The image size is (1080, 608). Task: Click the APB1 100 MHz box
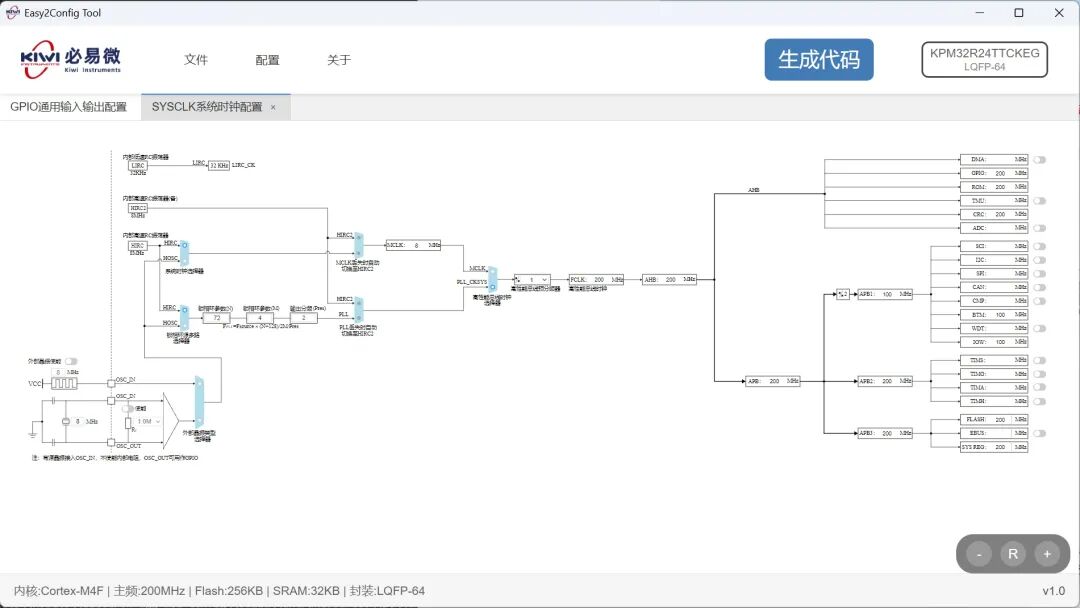885,294
